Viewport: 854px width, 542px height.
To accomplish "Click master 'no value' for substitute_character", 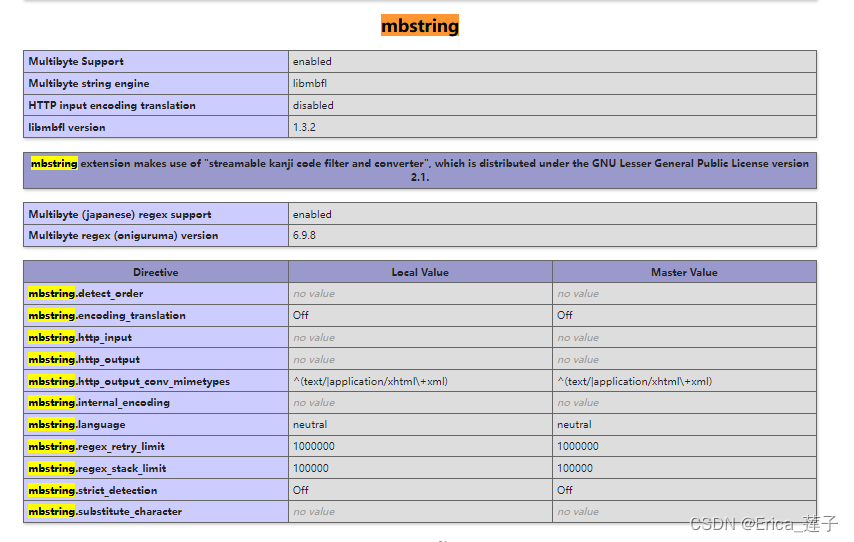I will pos(578,511).
